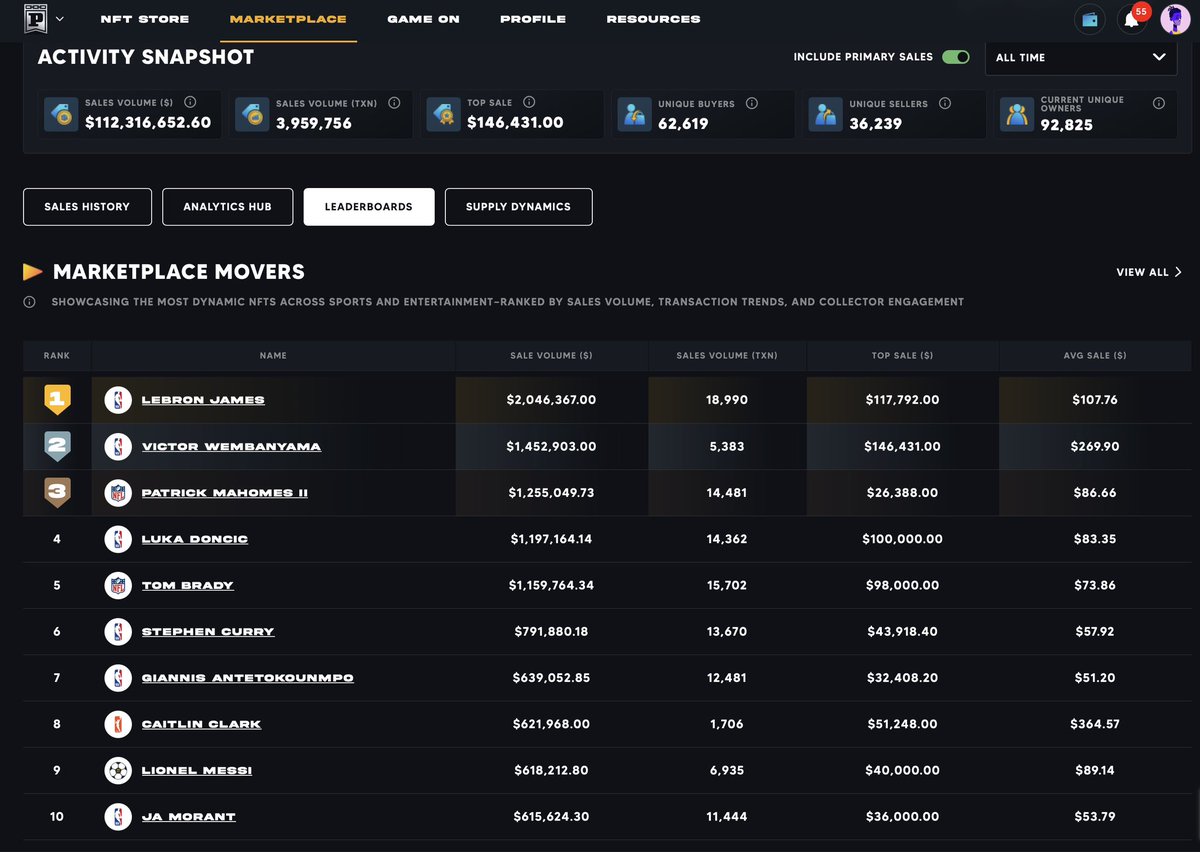The width and height of the screenshot is (1200, 852).
Task: Open the Profile menu
Action: coord(533,19)
